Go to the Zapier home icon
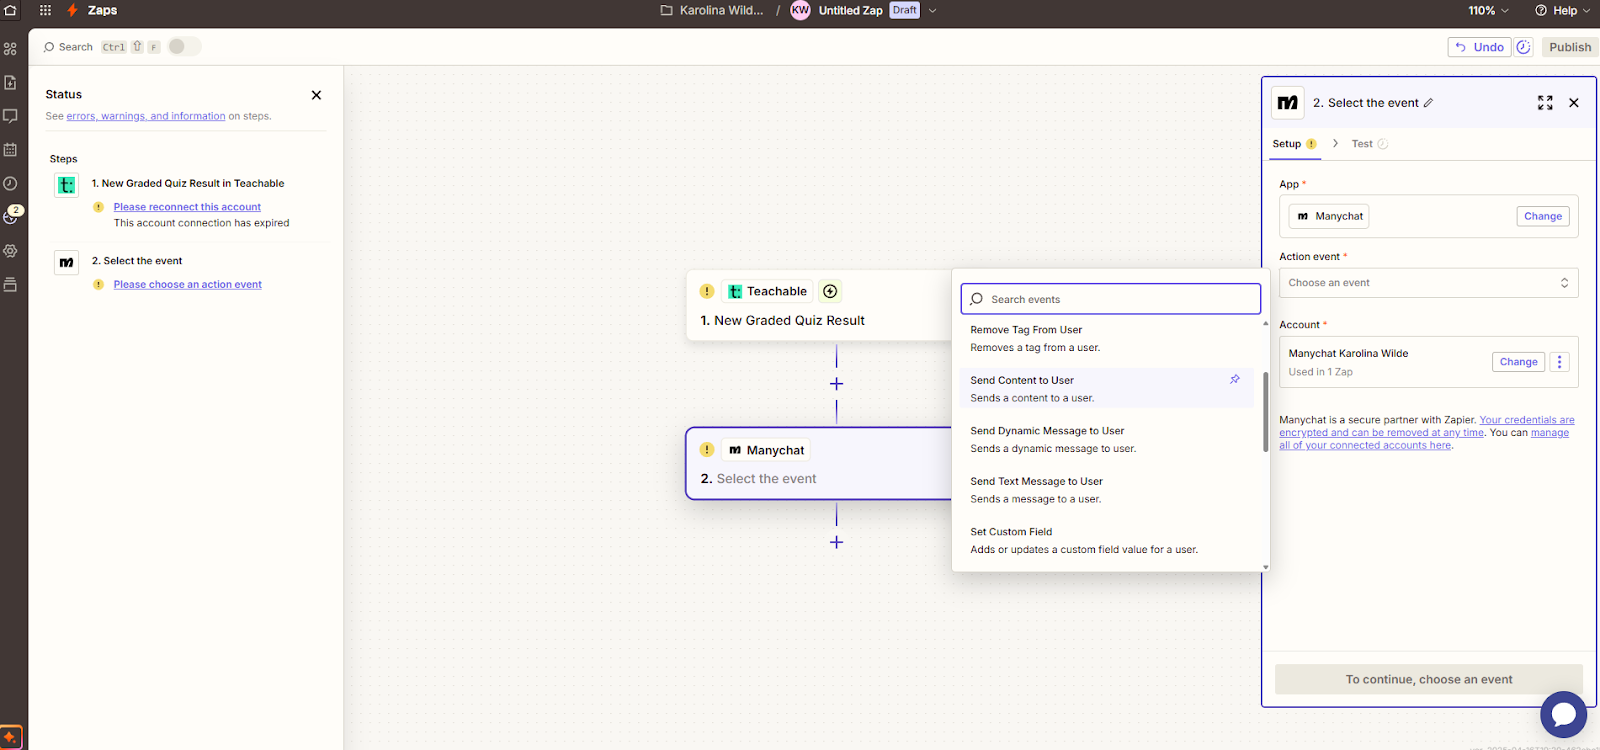The image size is (1600, 750). 10,10
